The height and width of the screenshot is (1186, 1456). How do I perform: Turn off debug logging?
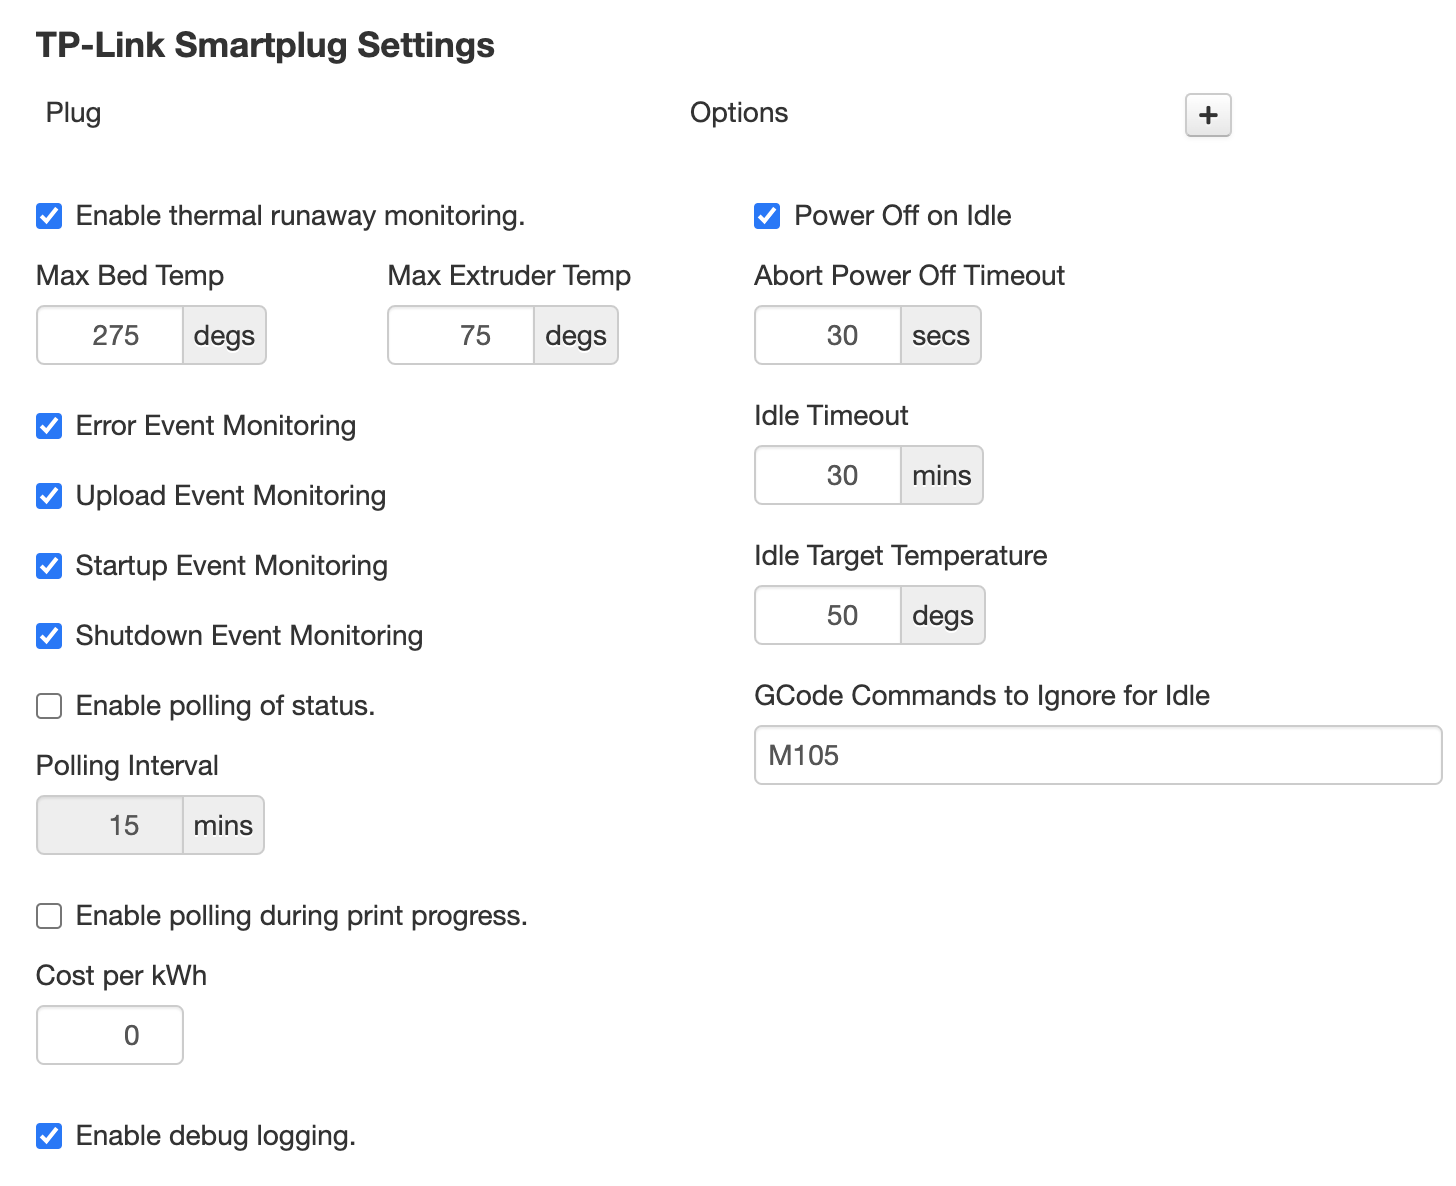click(x=49, y=1136)
